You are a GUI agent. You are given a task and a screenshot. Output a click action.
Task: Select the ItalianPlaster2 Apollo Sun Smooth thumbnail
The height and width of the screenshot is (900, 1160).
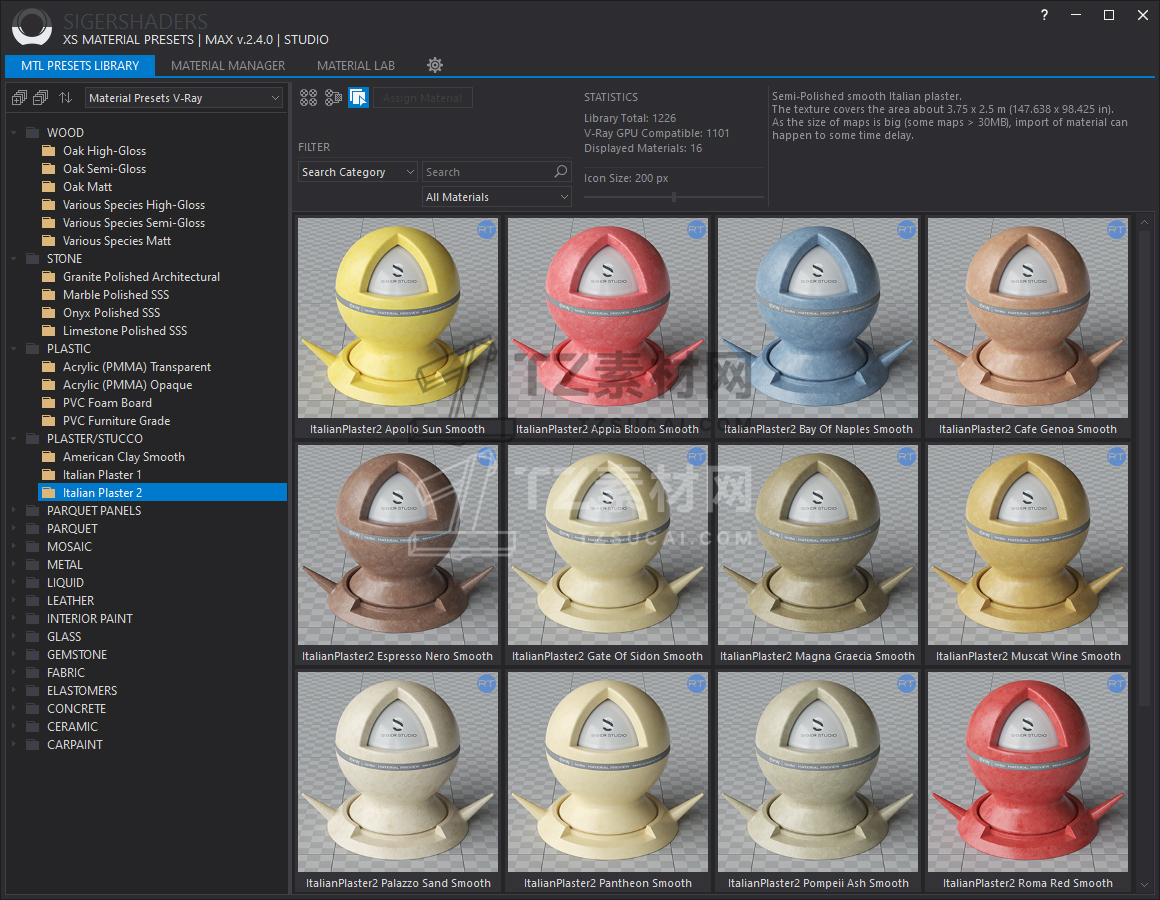398,318
